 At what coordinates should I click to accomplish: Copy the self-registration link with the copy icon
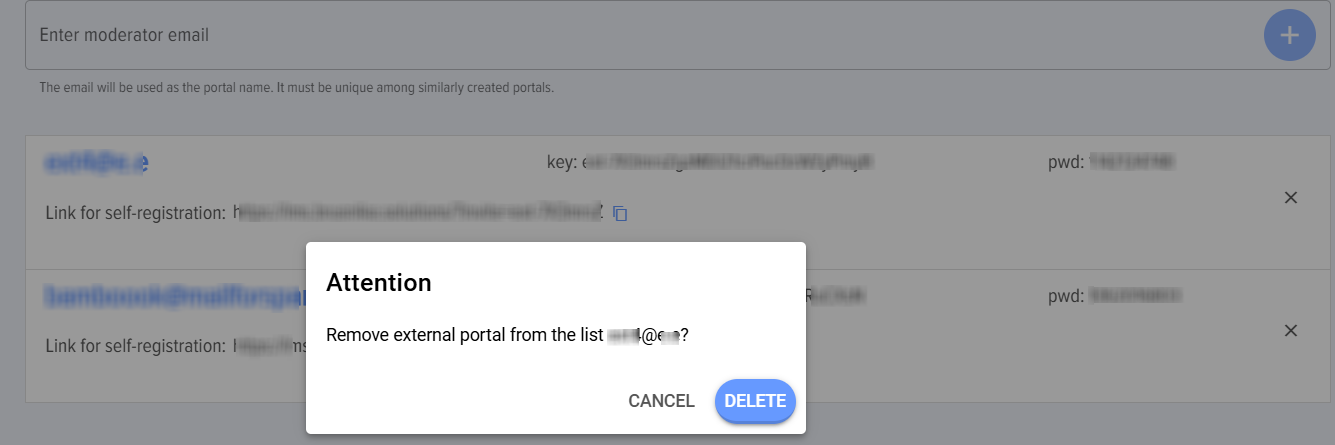click(x=620, y=213)
